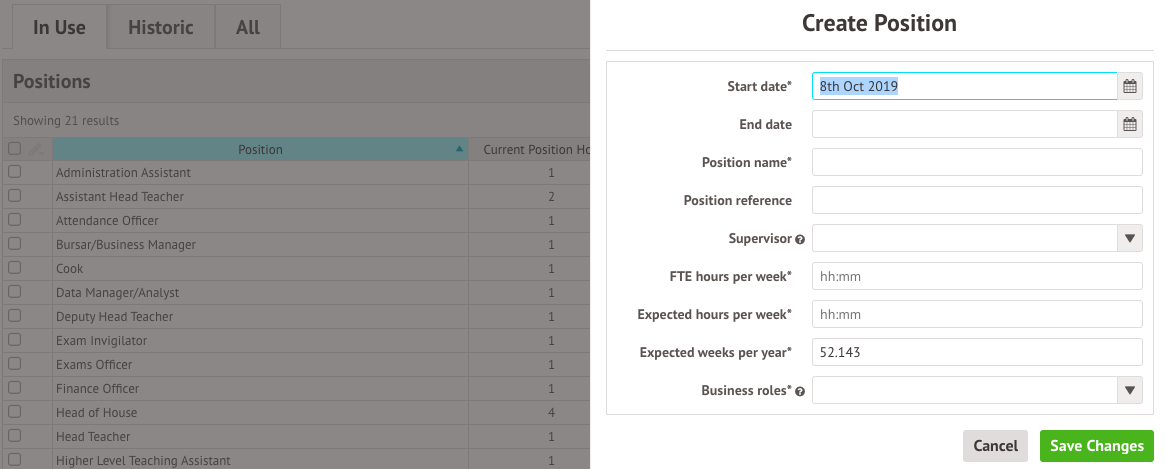
Task: Select the In Use tab
Action: pos(59,28)
